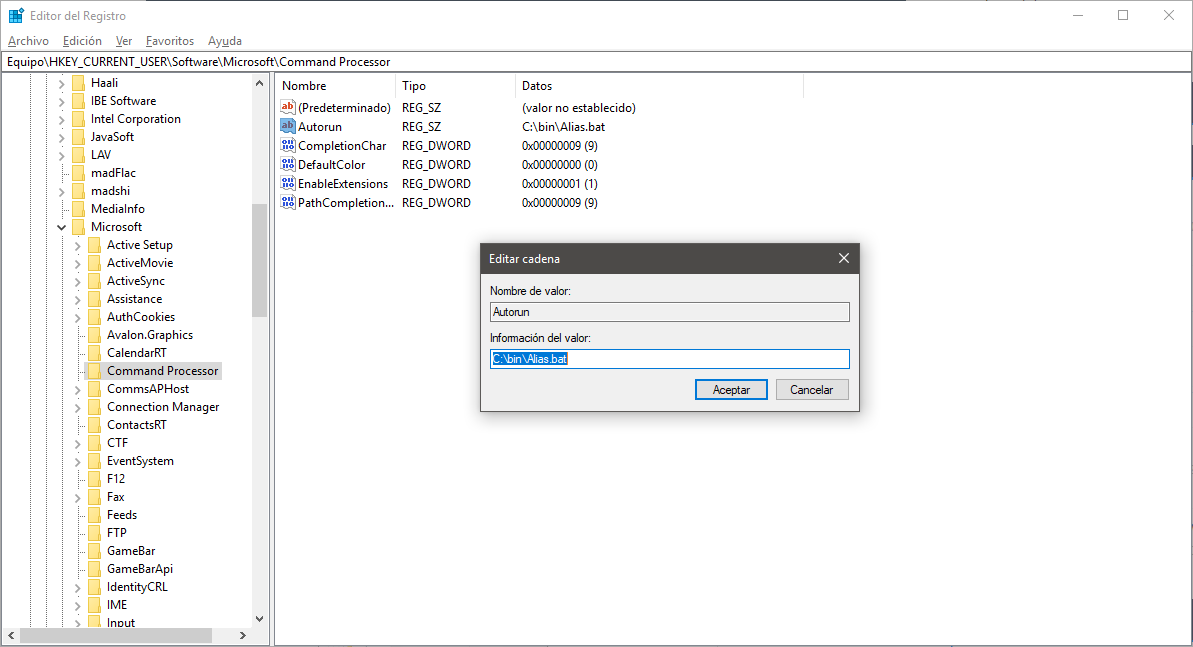Click the Autorun string value icon
This screenshot has width=1193, height=647.
click(288, 126)
